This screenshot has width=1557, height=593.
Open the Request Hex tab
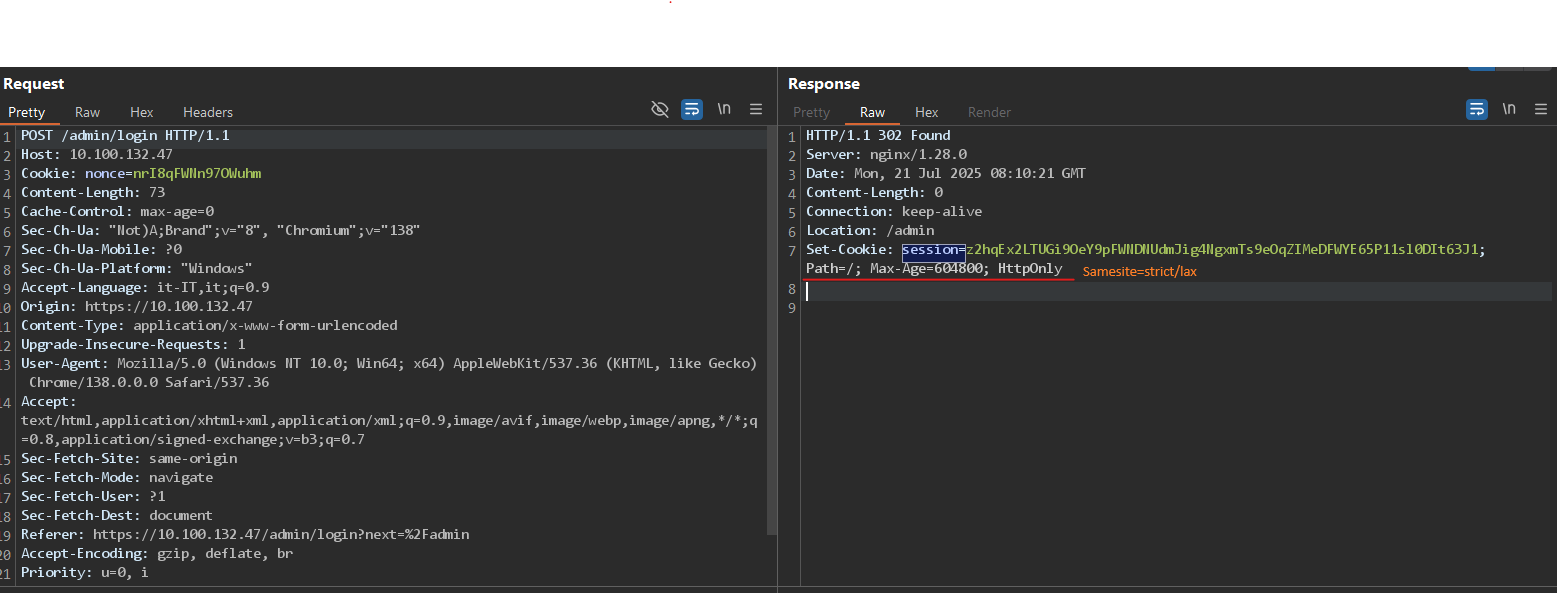pos(141,113)
